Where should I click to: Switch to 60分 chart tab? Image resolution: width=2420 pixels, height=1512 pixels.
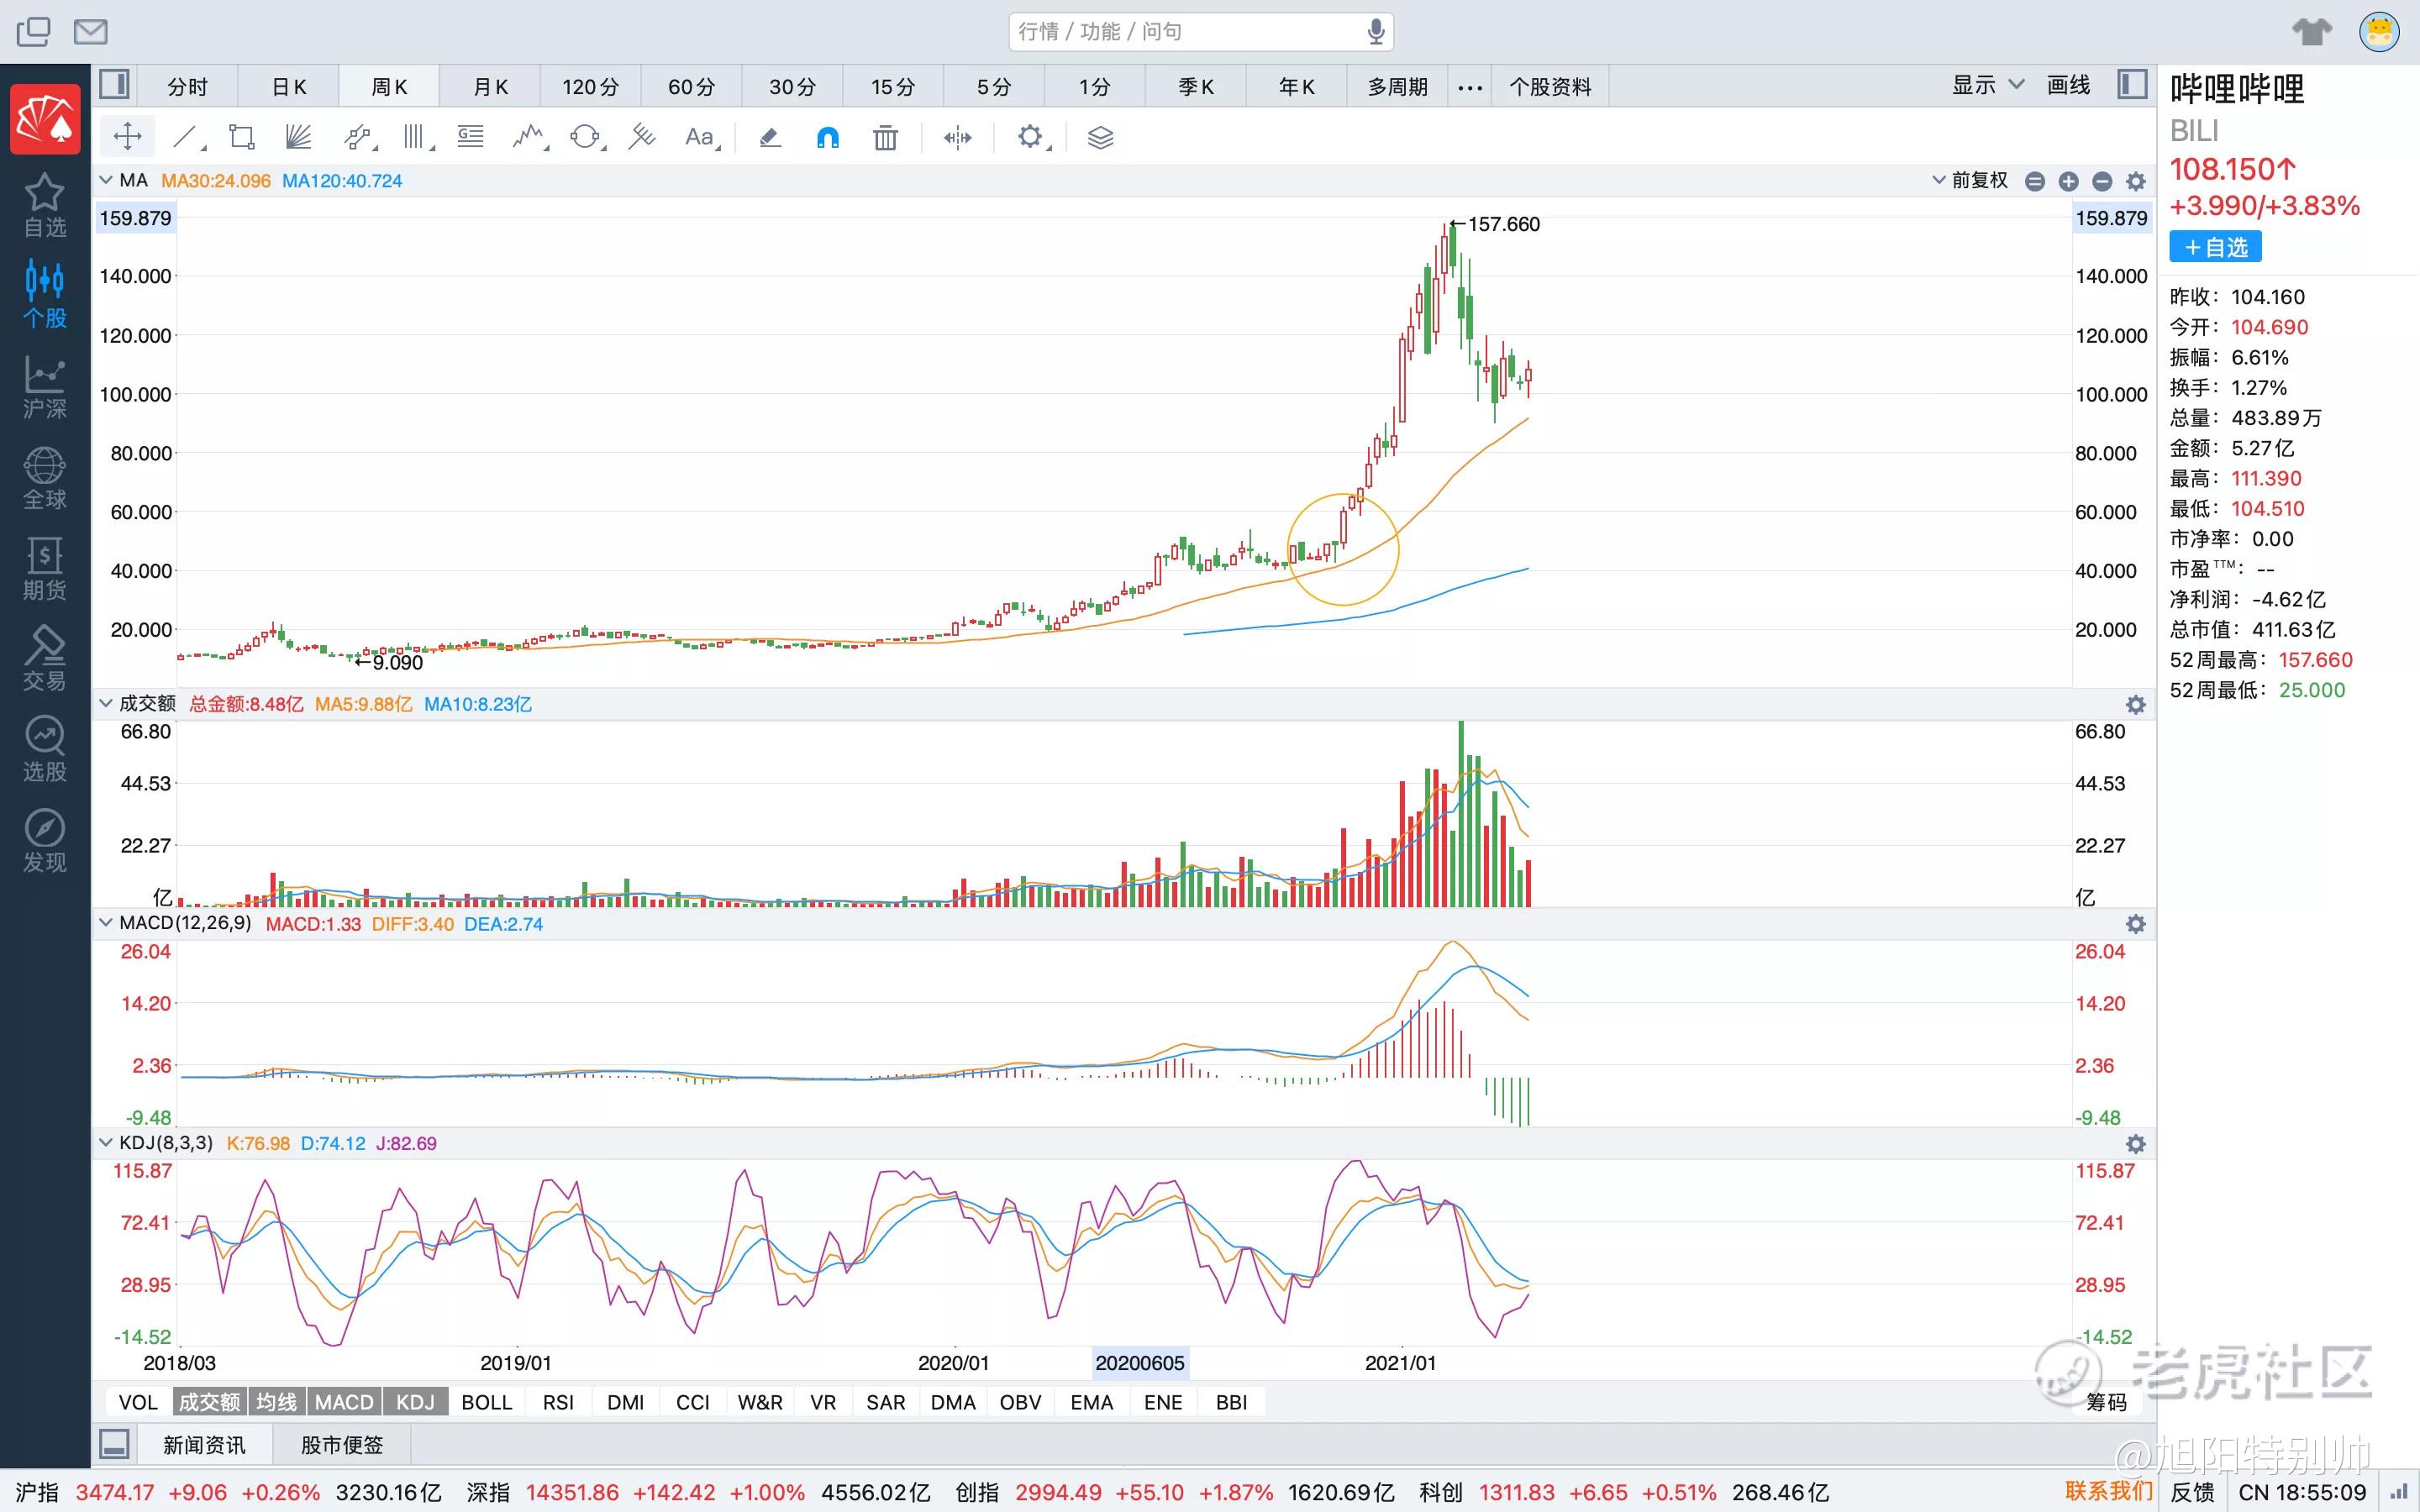(x=692, y=87)
